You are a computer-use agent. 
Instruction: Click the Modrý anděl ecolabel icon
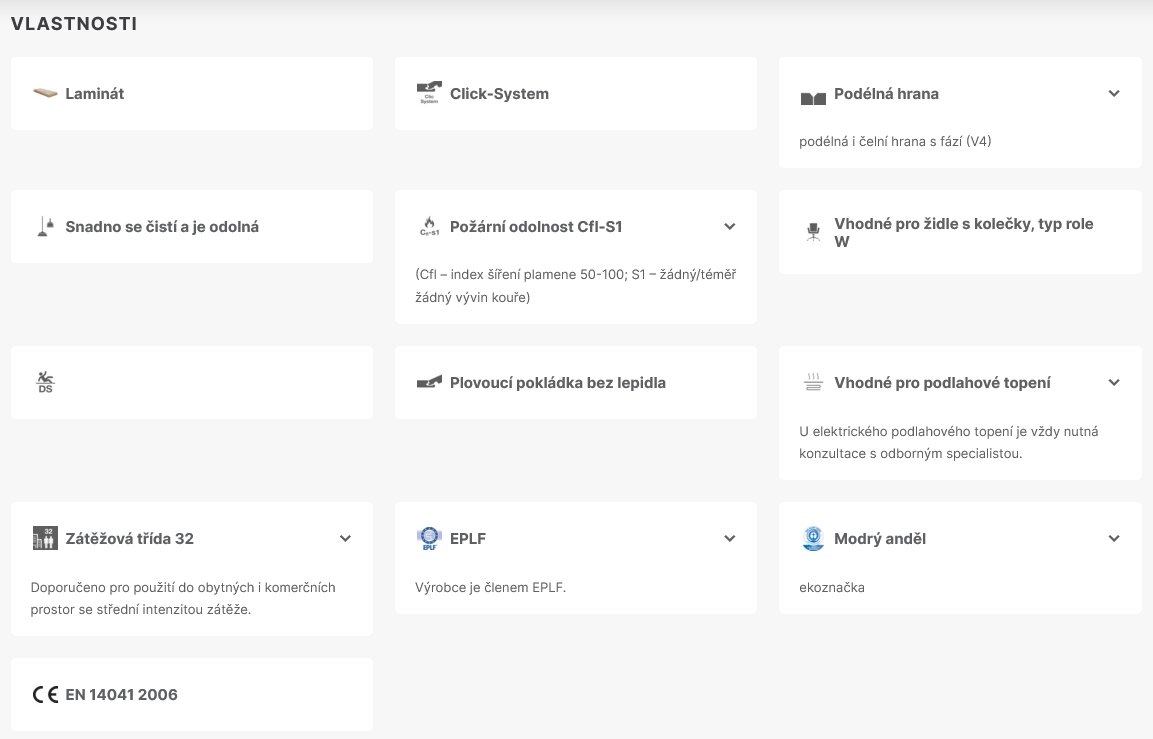click(813, 538)
